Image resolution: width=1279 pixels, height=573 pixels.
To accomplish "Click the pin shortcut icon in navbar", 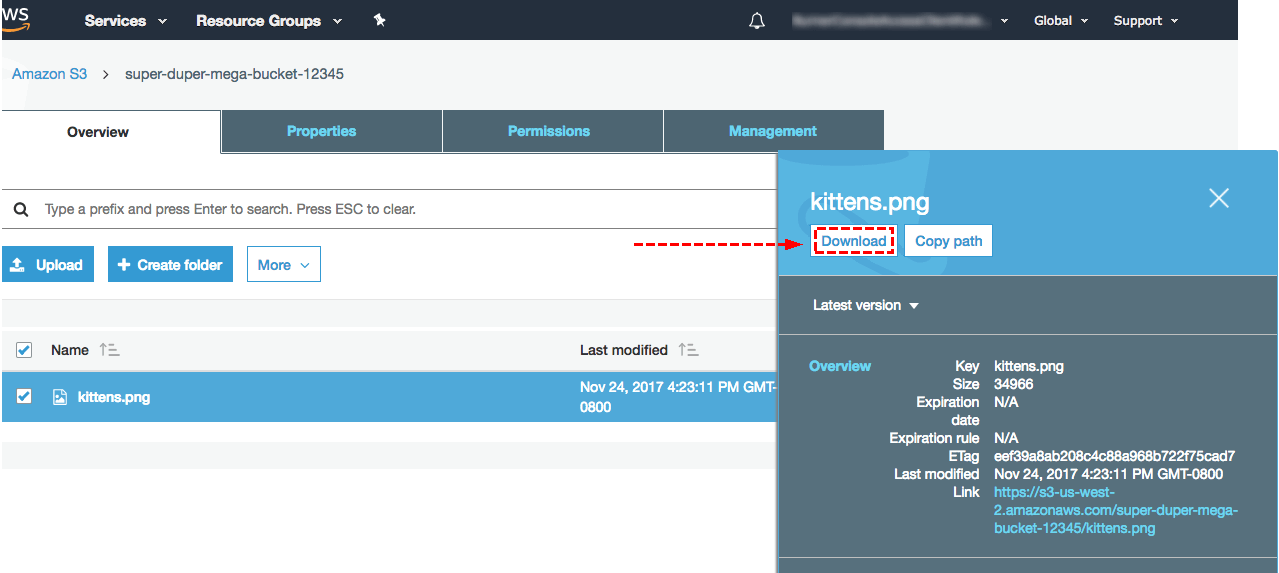I will (379, 20).
